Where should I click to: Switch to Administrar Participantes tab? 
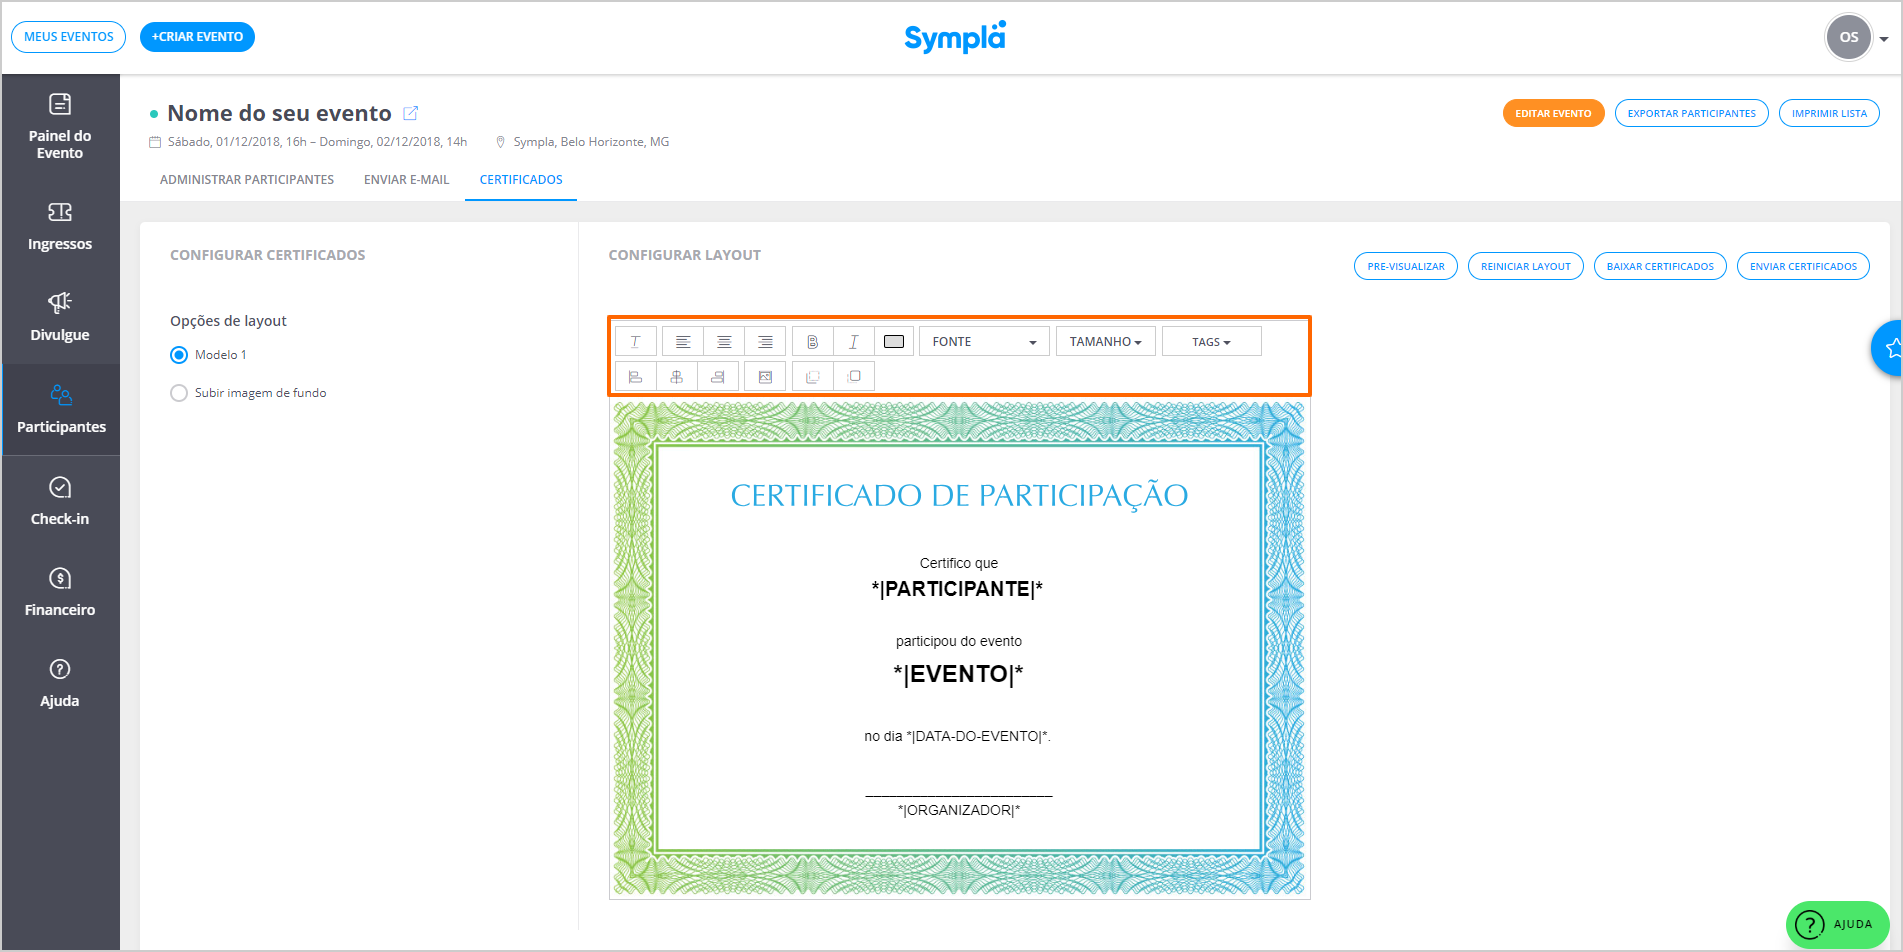click(x=247, y=180)
